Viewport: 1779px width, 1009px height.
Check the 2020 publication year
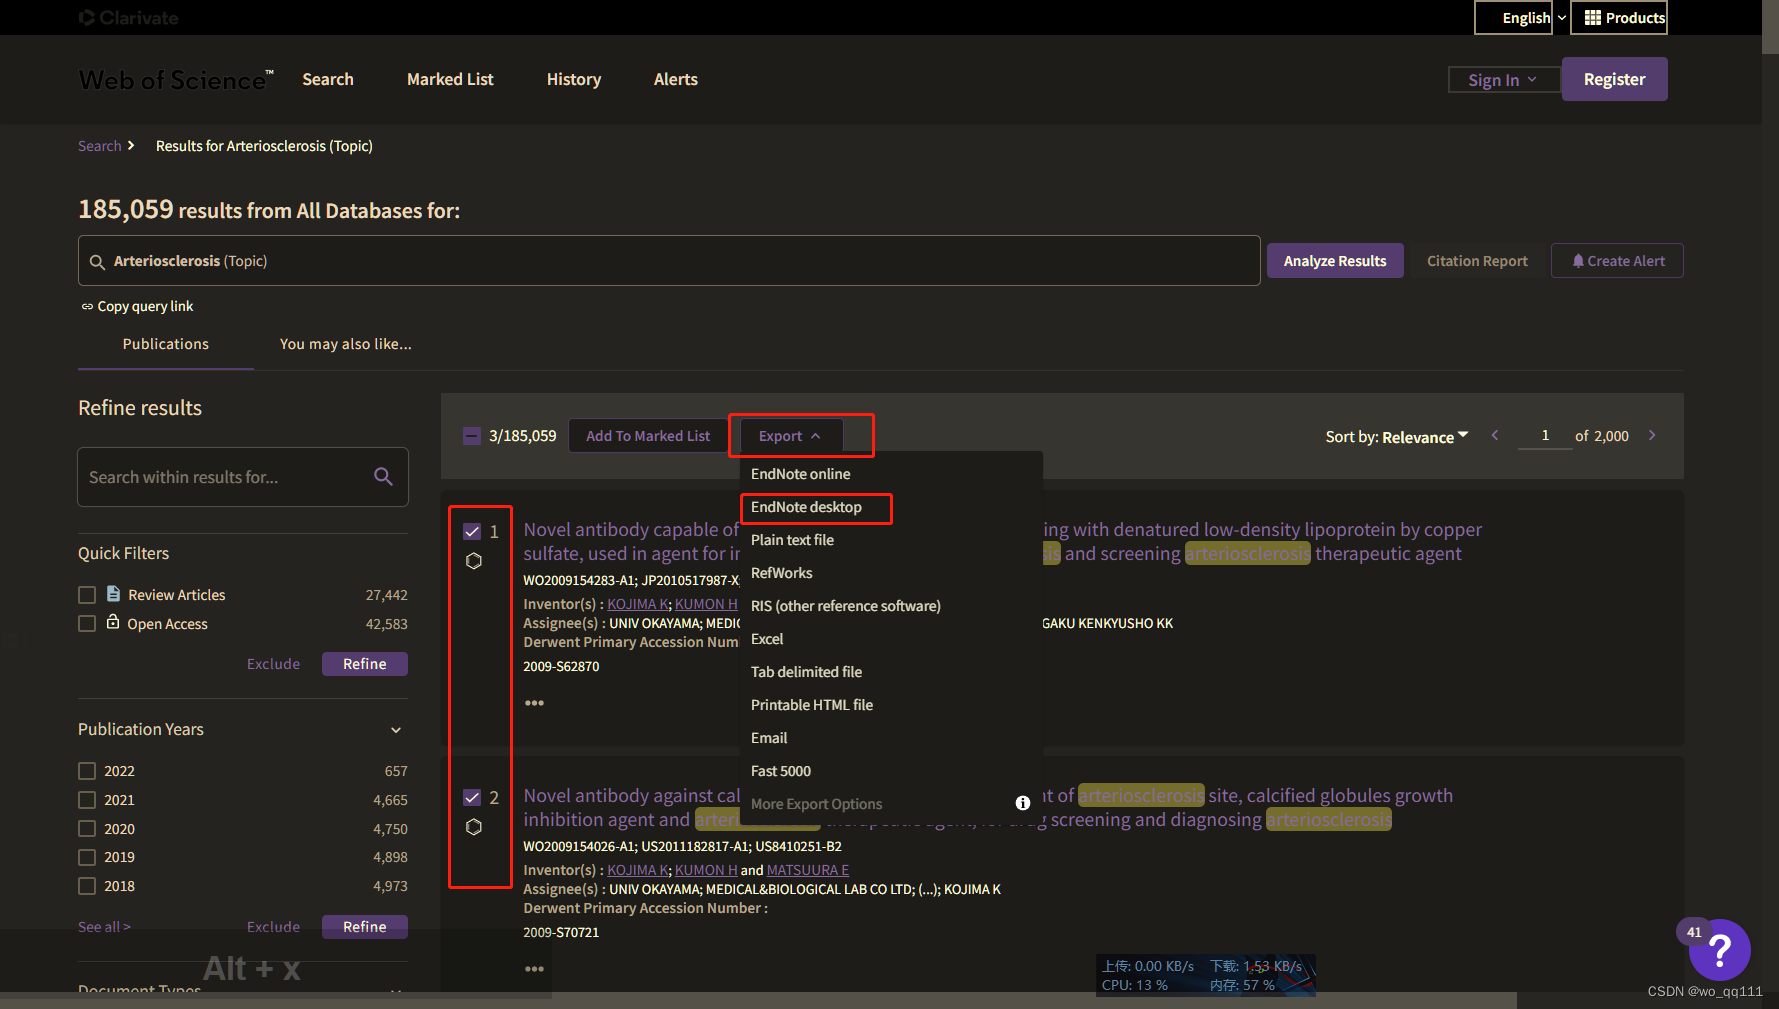click(x=87, y=829)
